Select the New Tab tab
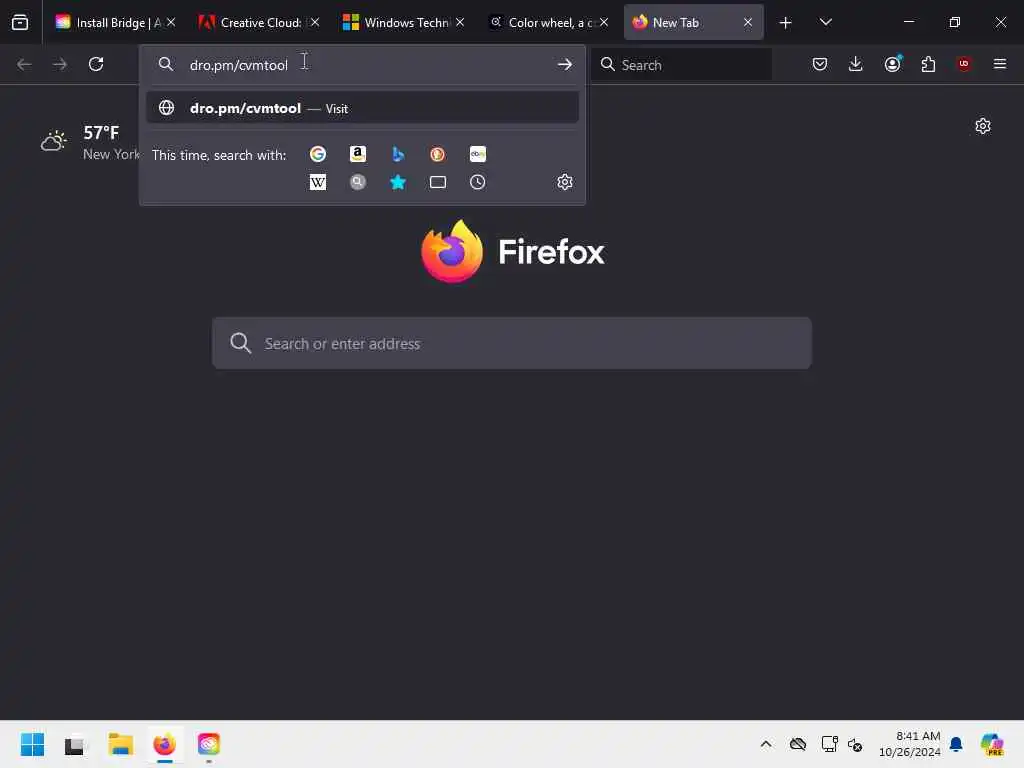The image size is (1024, 768). point(694,22)
